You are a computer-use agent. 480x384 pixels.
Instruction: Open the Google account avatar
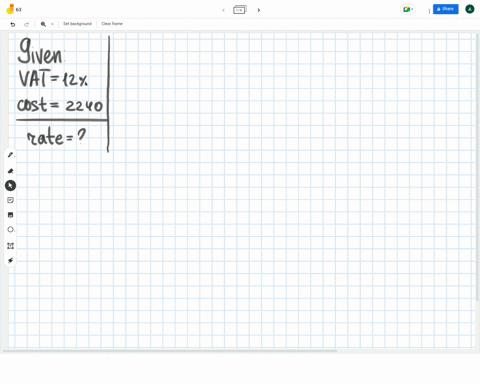[x=470, y=9]
